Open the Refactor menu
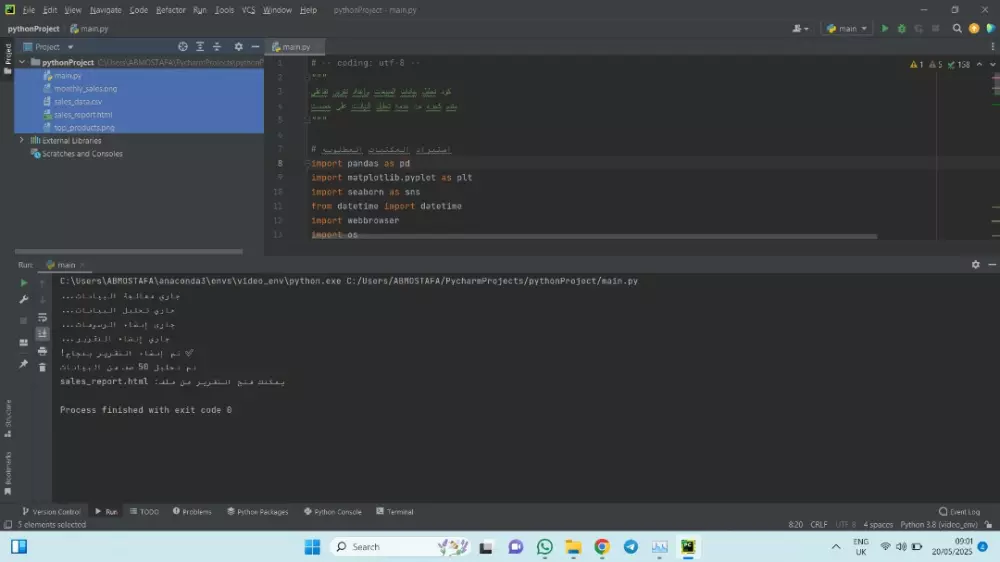The width and height of the screenshot is (1000, 562). coord(170,10)
